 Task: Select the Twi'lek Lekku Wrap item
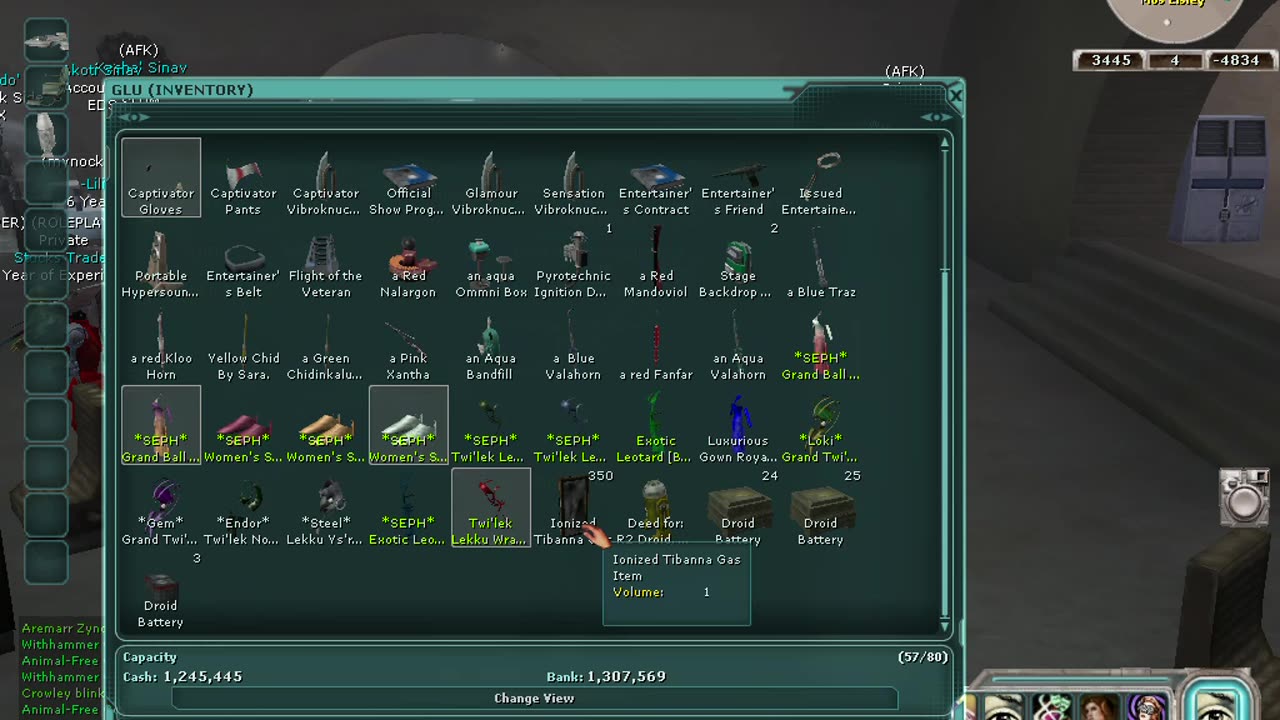click(x=490, y=508)
